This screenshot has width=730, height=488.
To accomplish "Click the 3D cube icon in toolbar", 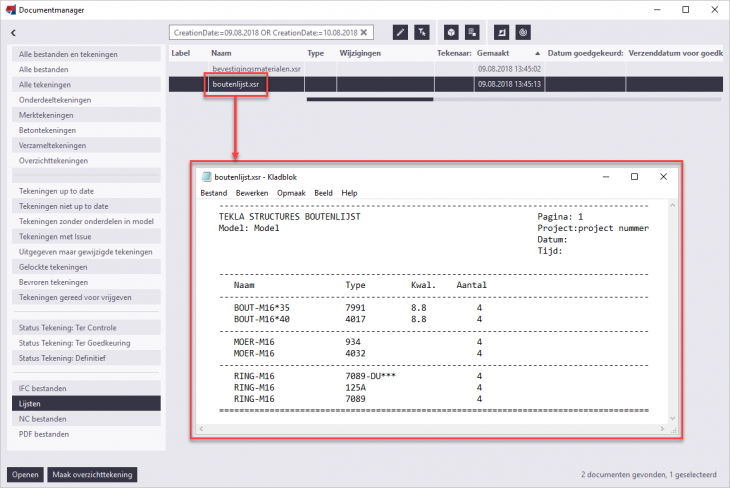I will [451, 32].
